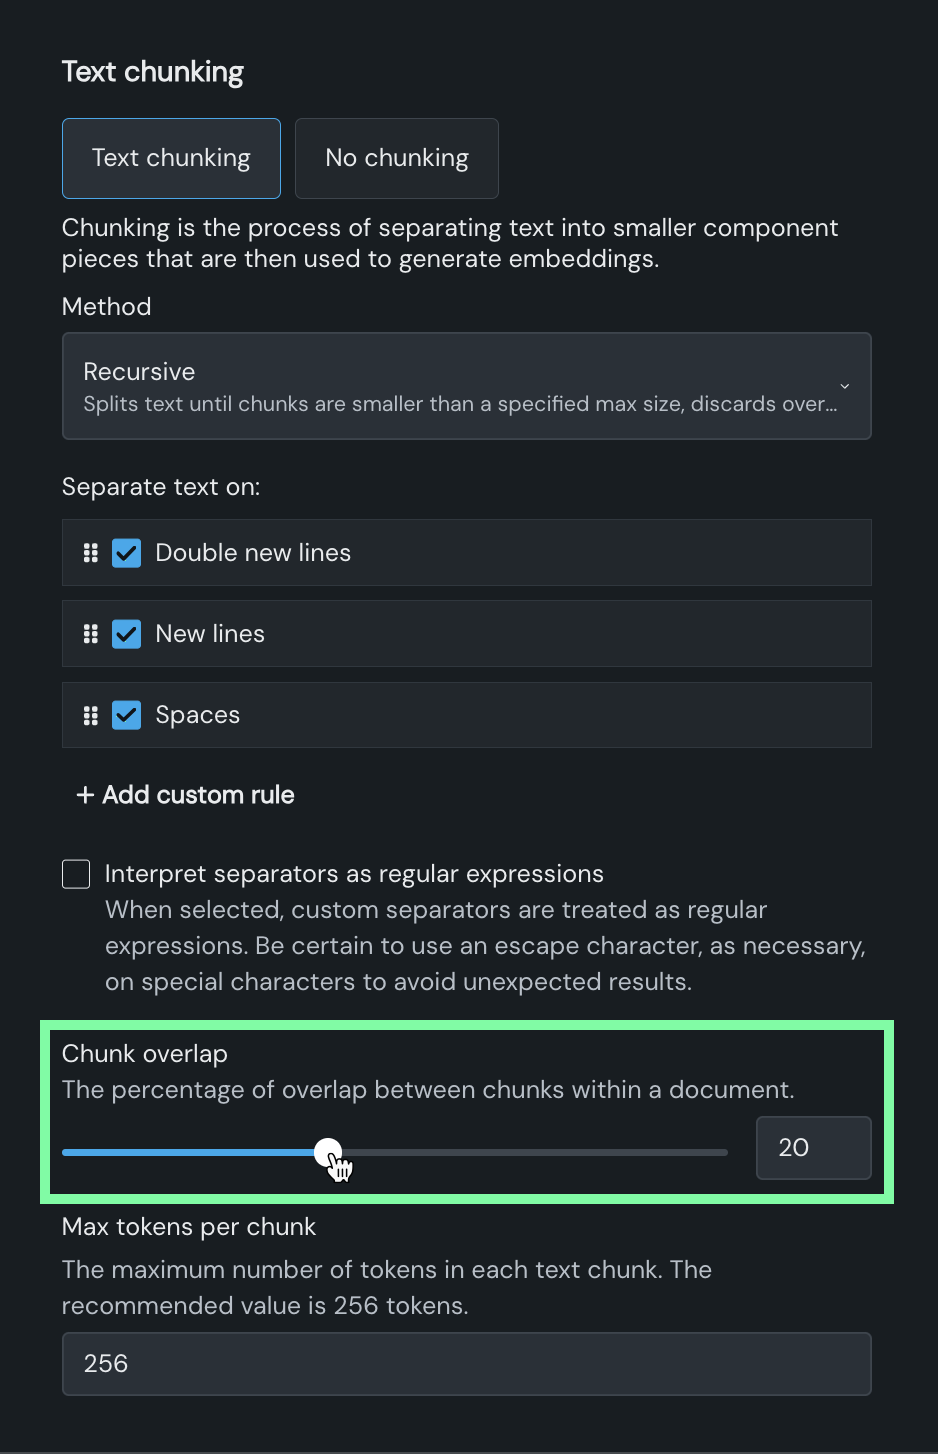The width and height of the screenshot is (938, 1454).
Task: Click the Double new lines row label
Action: click(x=253, y=553)
